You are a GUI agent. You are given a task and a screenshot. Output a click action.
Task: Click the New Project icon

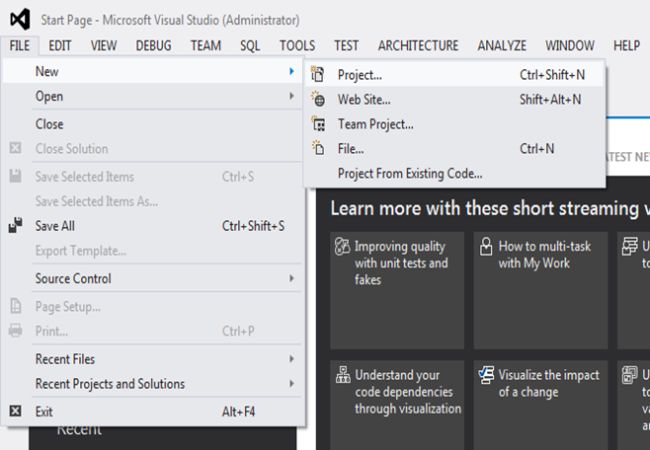318,74
